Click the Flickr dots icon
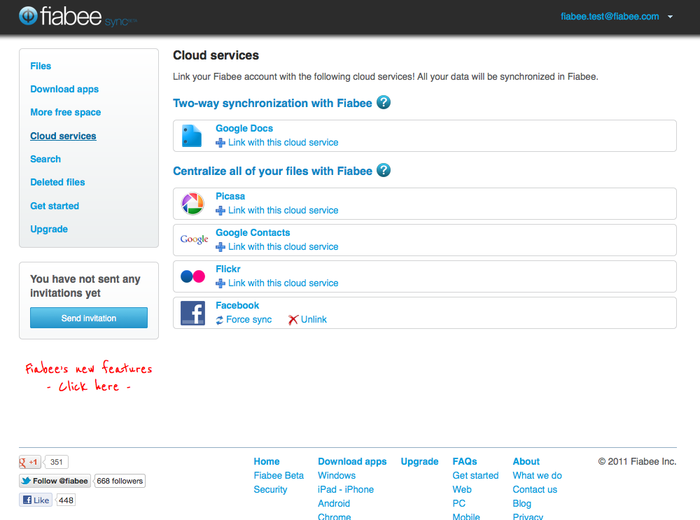Screen dimensions: 700x520 click(193, 277)
